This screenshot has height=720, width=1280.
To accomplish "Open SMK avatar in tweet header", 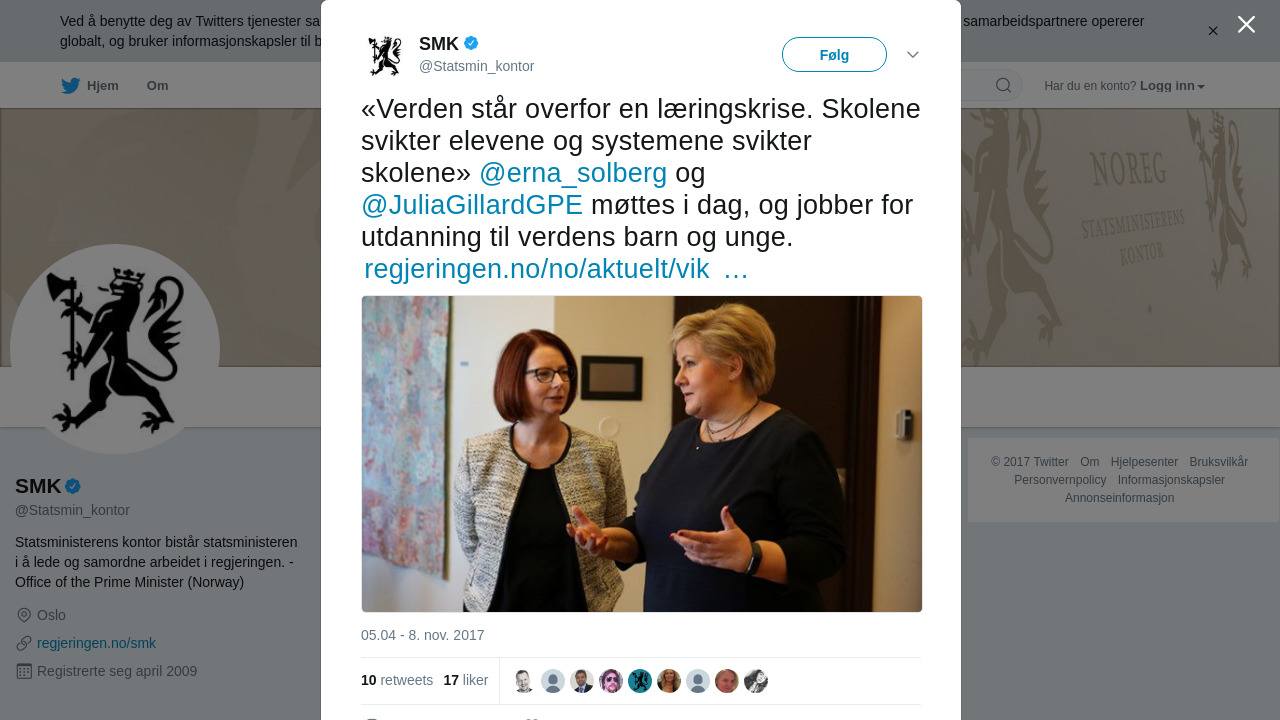I will click(x=385, y=55).
